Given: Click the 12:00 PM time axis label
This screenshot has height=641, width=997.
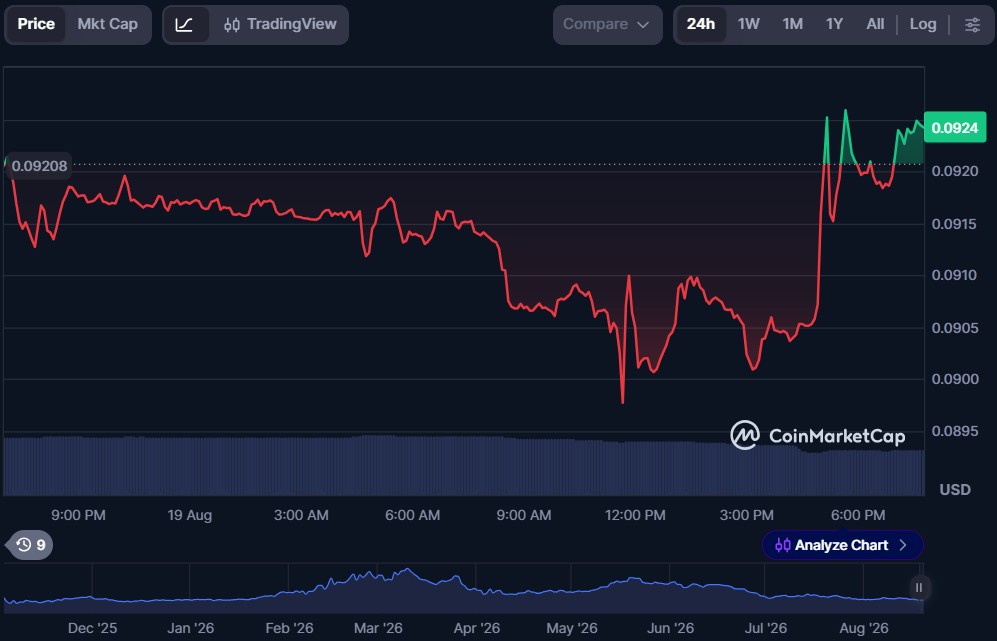Looking at the screenshot, I should pos(635,515).
